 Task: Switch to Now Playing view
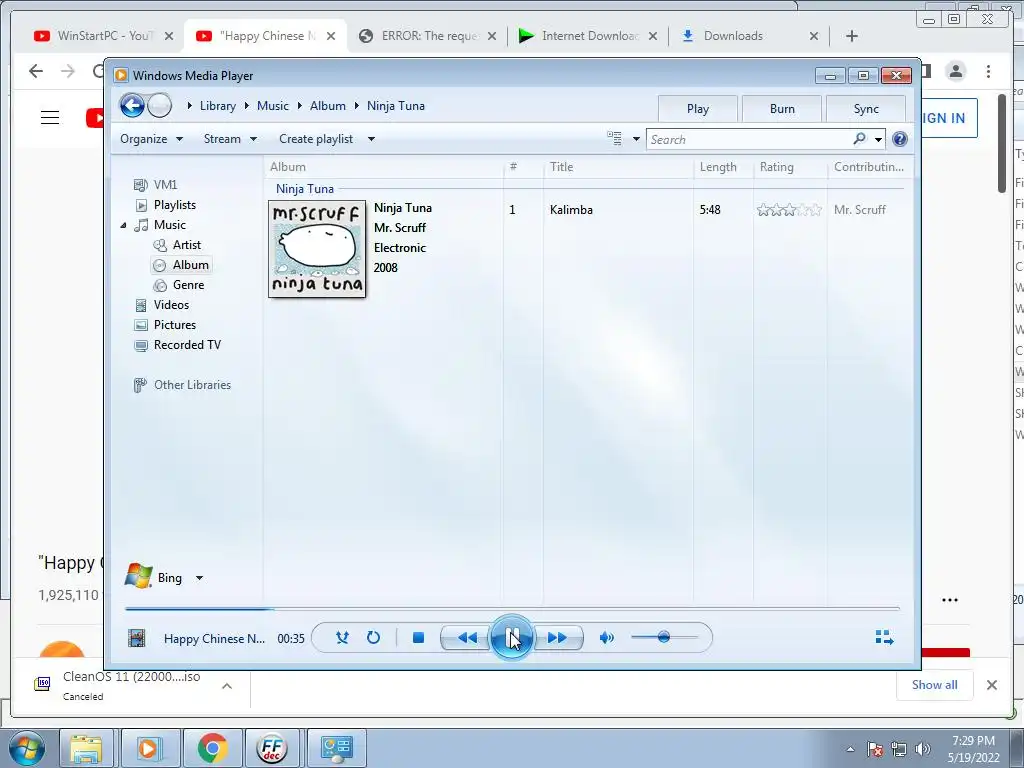click(x=884, y=637)
